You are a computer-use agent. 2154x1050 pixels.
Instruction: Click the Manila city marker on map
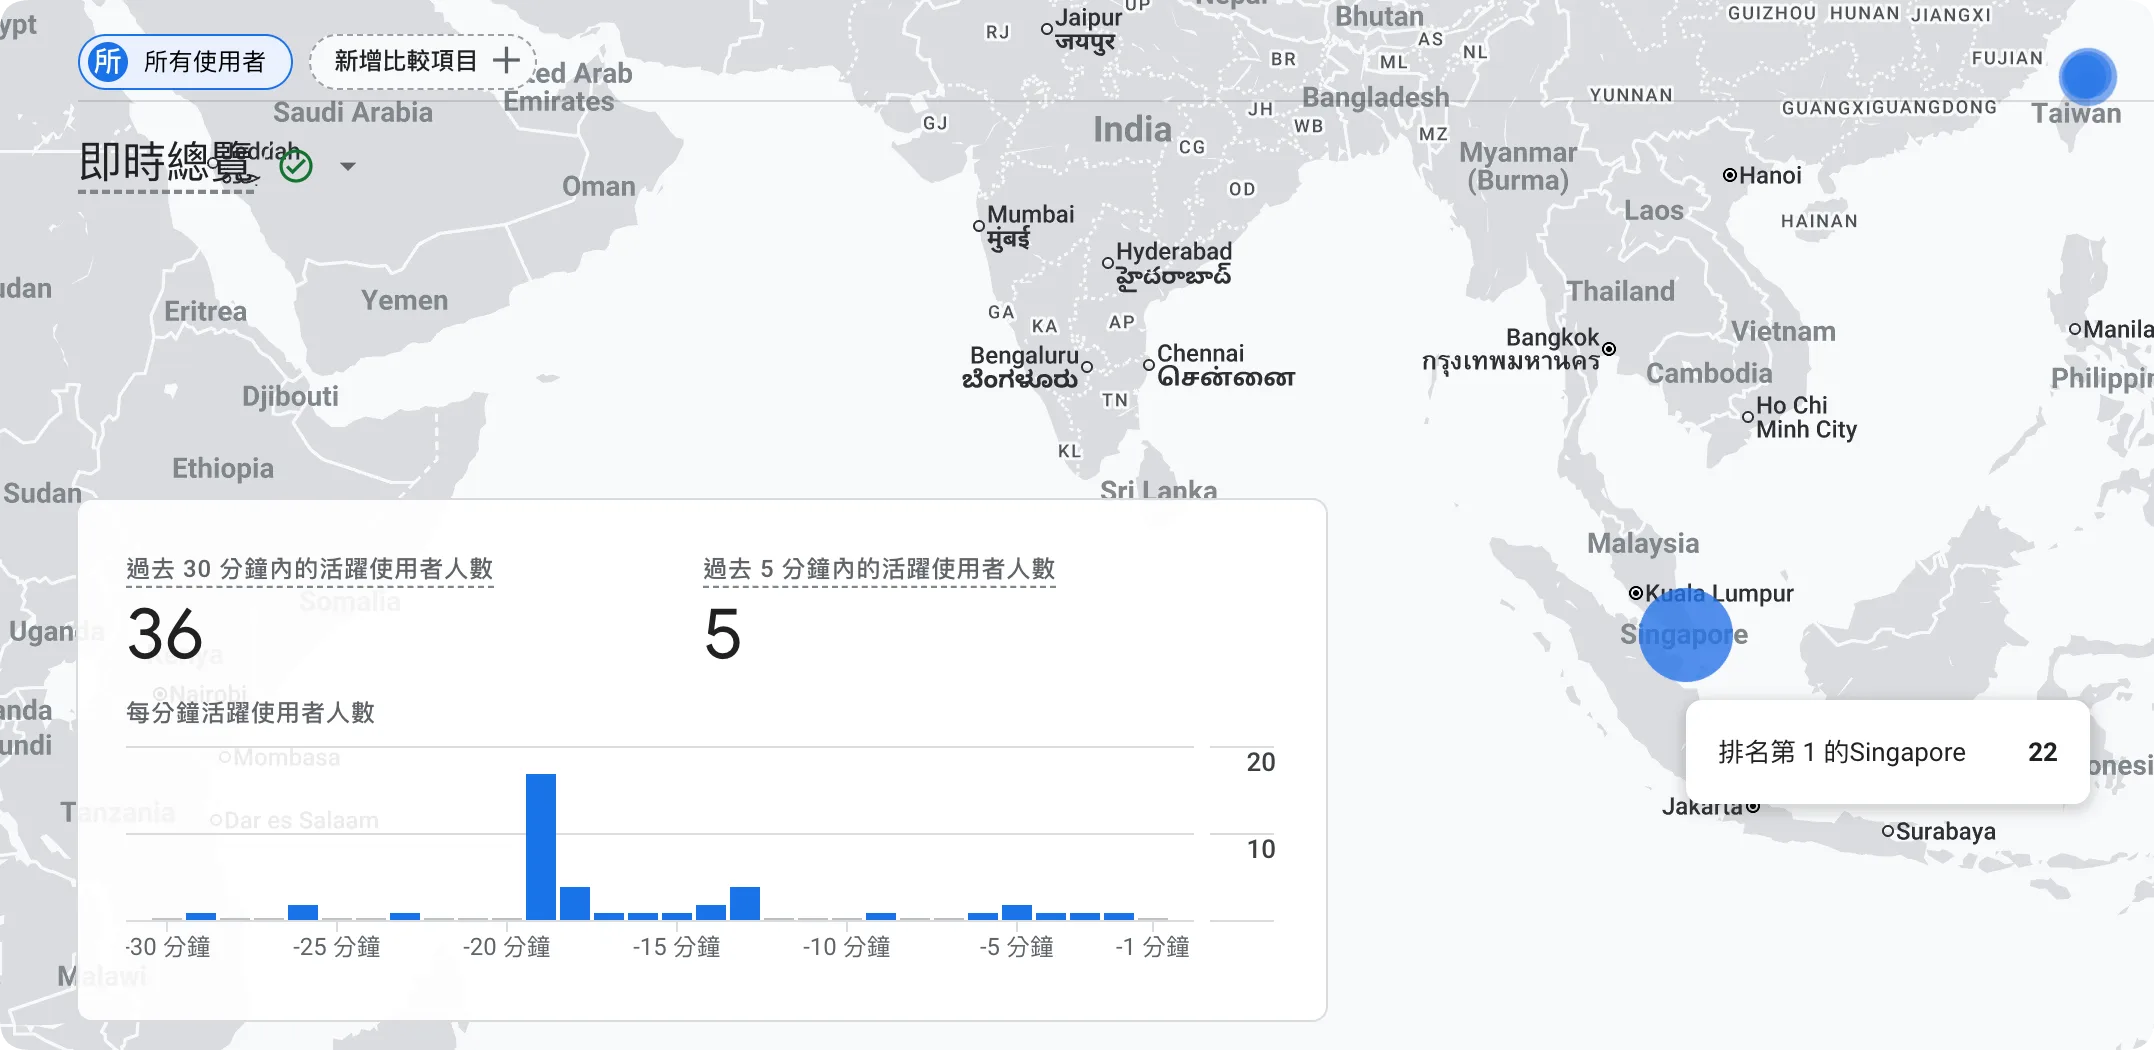pos(2075,329)
